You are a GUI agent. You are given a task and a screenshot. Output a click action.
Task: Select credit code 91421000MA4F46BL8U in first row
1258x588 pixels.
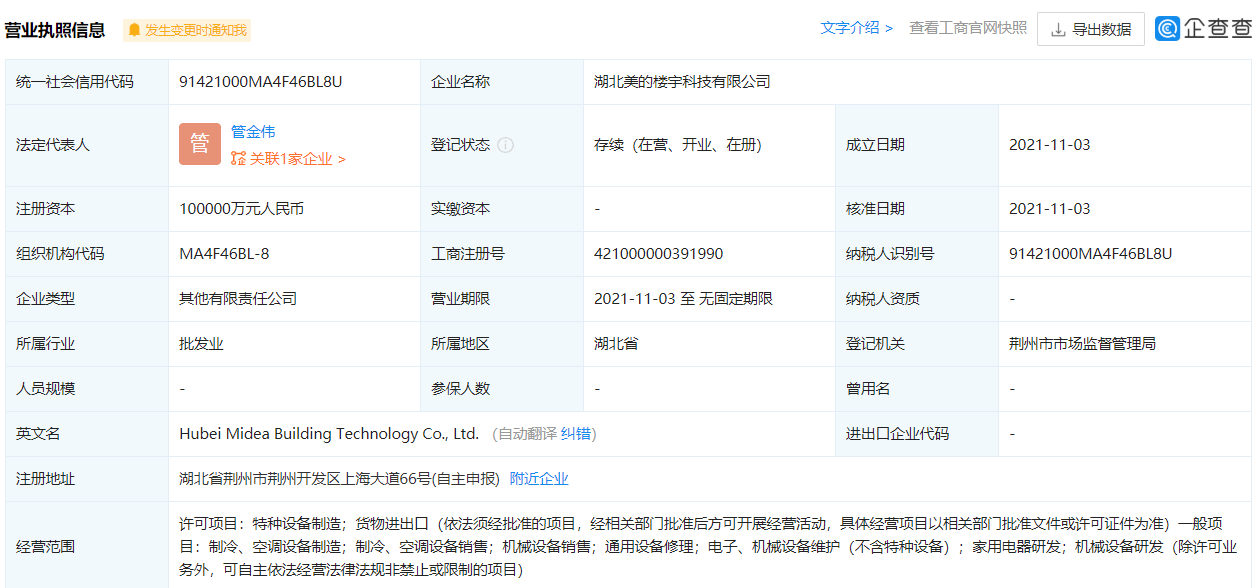point(261,82)
